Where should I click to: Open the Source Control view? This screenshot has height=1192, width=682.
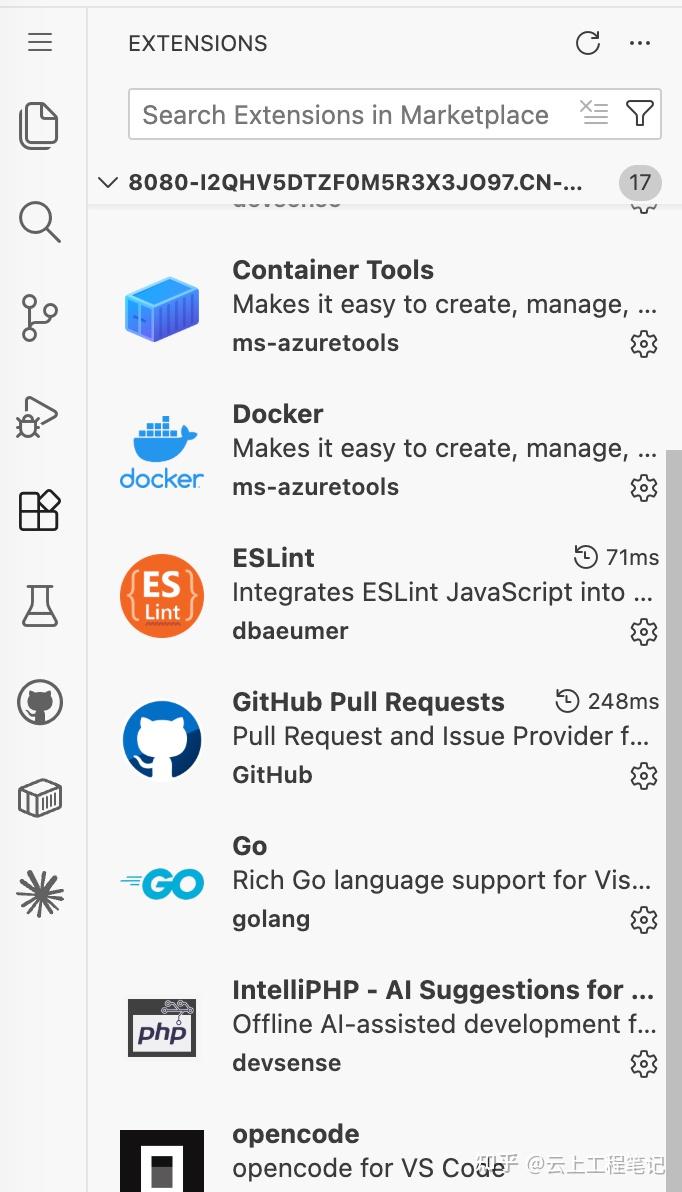[x=39, y=318]
